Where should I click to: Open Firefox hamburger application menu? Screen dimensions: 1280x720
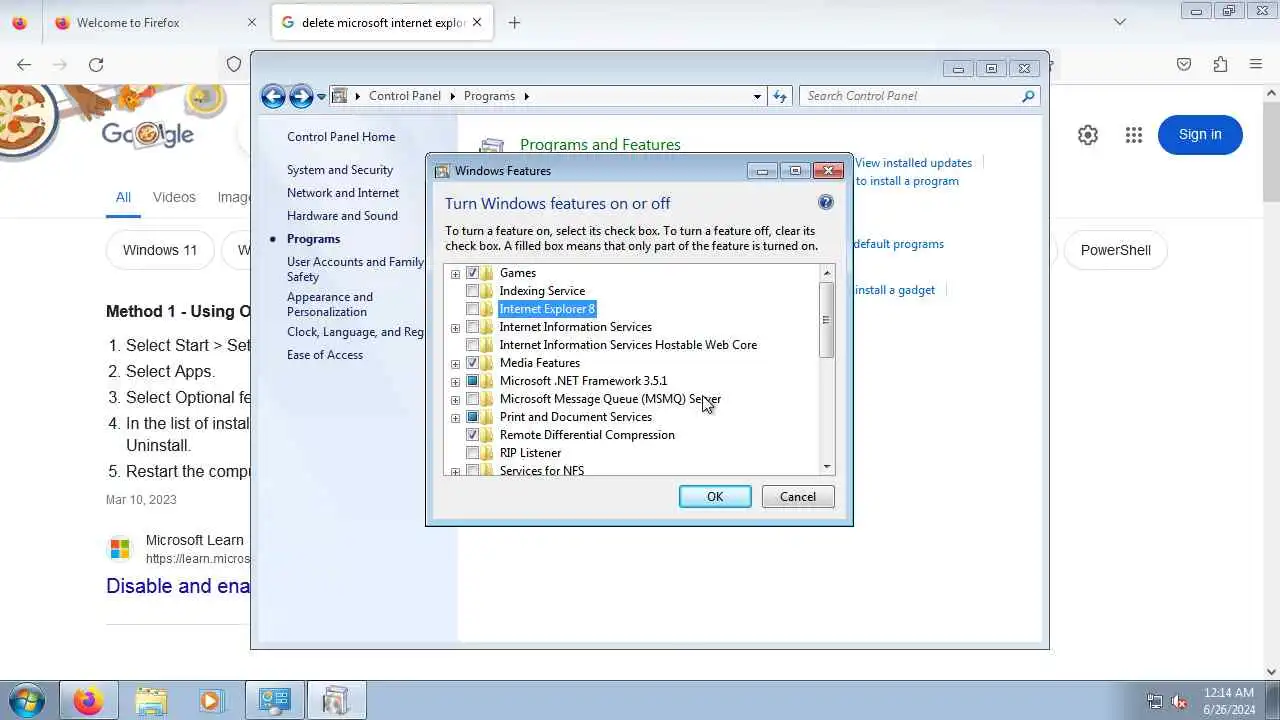click(x=1256, y=64)
